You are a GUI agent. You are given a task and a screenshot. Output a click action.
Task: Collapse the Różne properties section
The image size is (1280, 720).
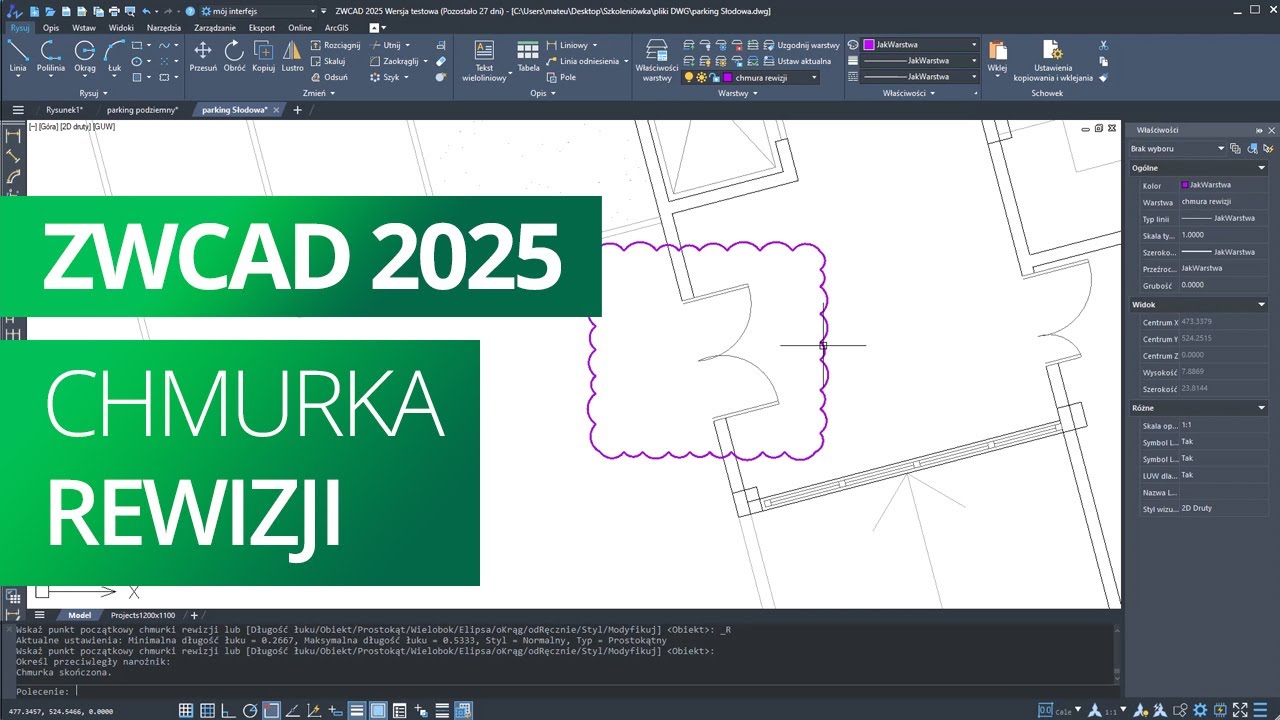click(1262, 408)
